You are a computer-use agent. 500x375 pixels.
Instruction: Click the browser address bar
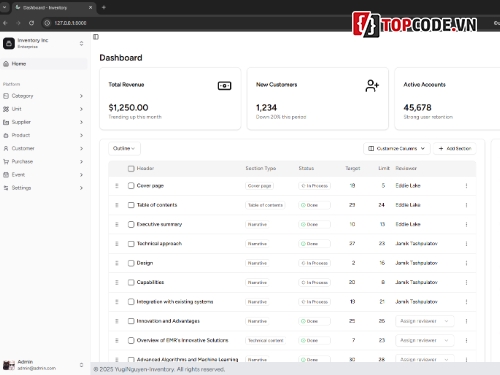coord(200,23)
